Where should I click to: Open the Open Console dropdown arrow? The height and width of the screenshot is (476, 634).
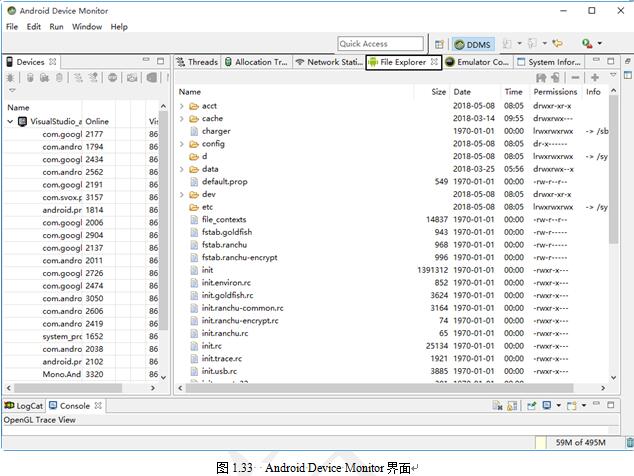coord(584,405)
